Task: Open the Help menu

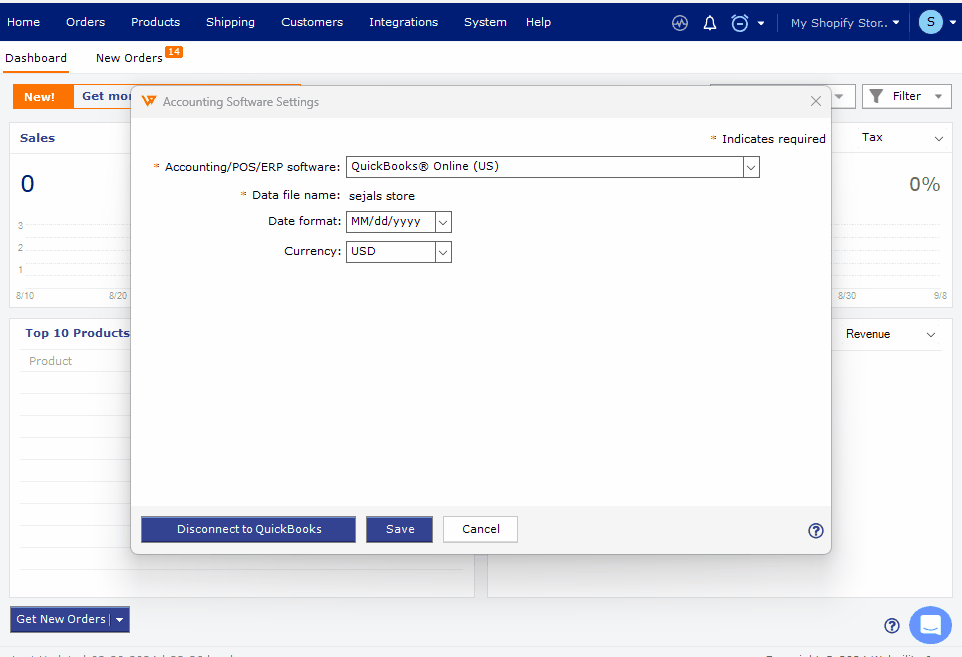Action: [538, 22]
